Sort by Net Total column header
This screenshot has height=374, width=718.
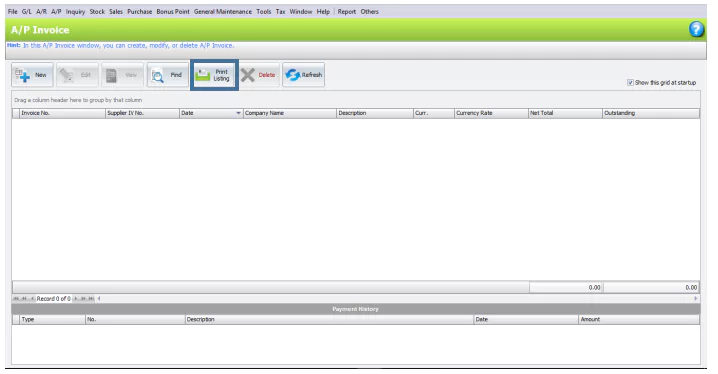coord(565,113)
